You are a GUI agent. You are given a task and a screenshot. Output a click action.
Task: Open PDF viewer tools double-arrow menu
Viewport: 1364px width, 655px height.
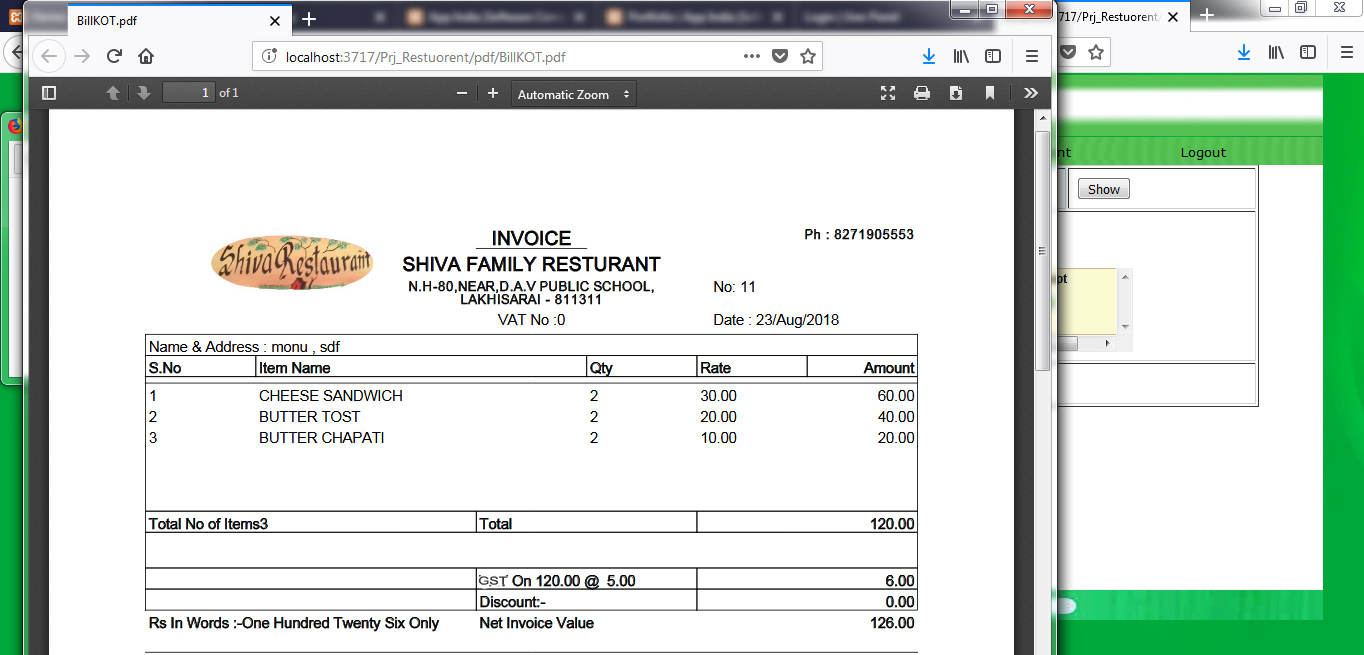coord(1031,93)
